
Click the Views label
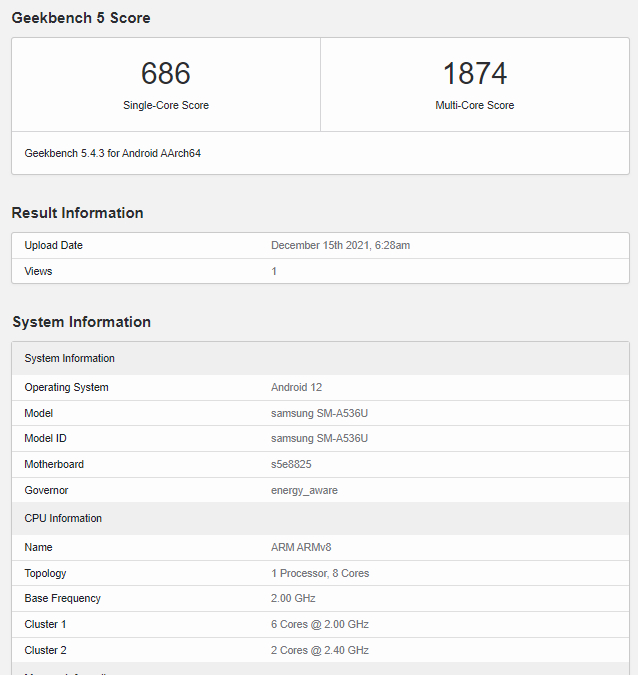pyautogui.click(x=38, y=271)
